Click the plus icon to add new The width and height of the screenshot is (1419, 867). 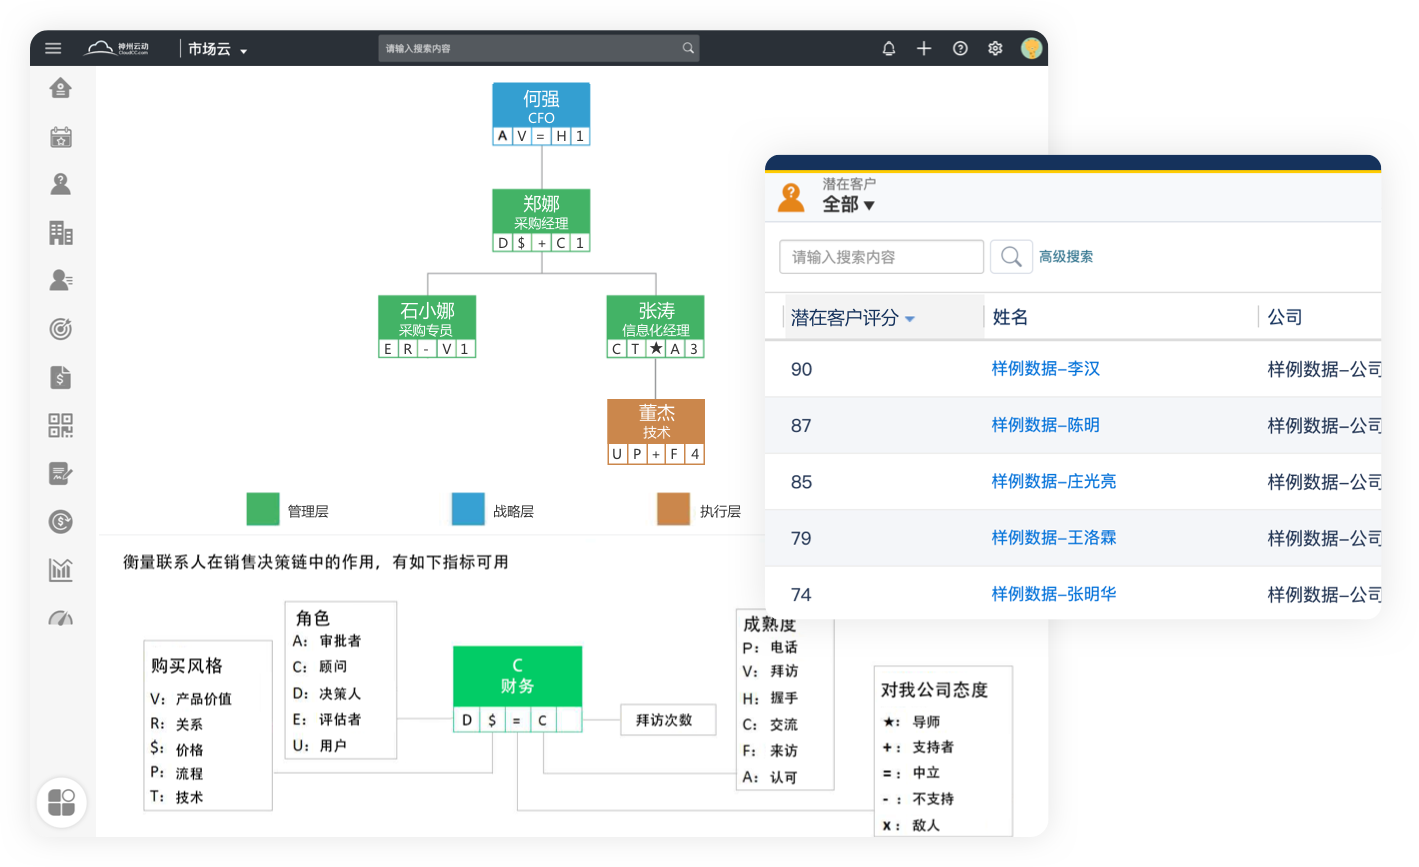pos(924,48)
